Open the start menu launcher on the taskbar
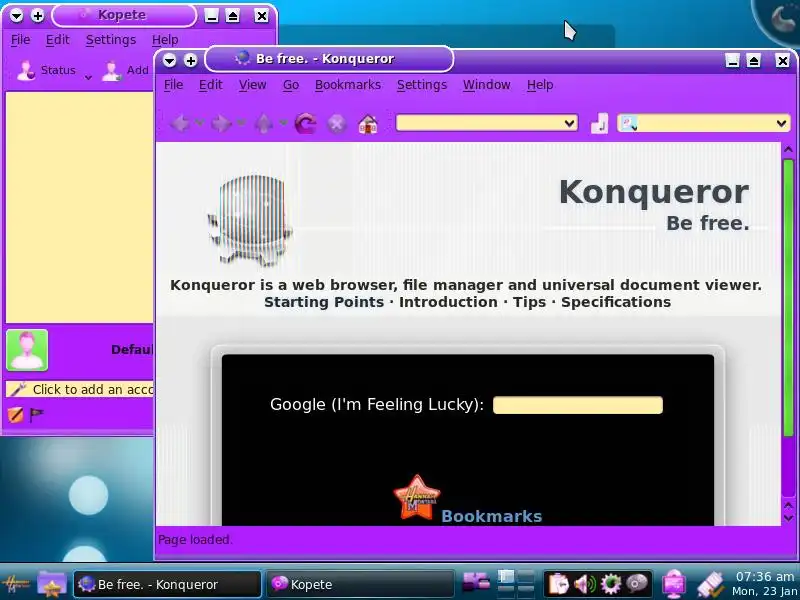Image resolution: width=800 pixels, height=600 pixels. pos(15,584)
